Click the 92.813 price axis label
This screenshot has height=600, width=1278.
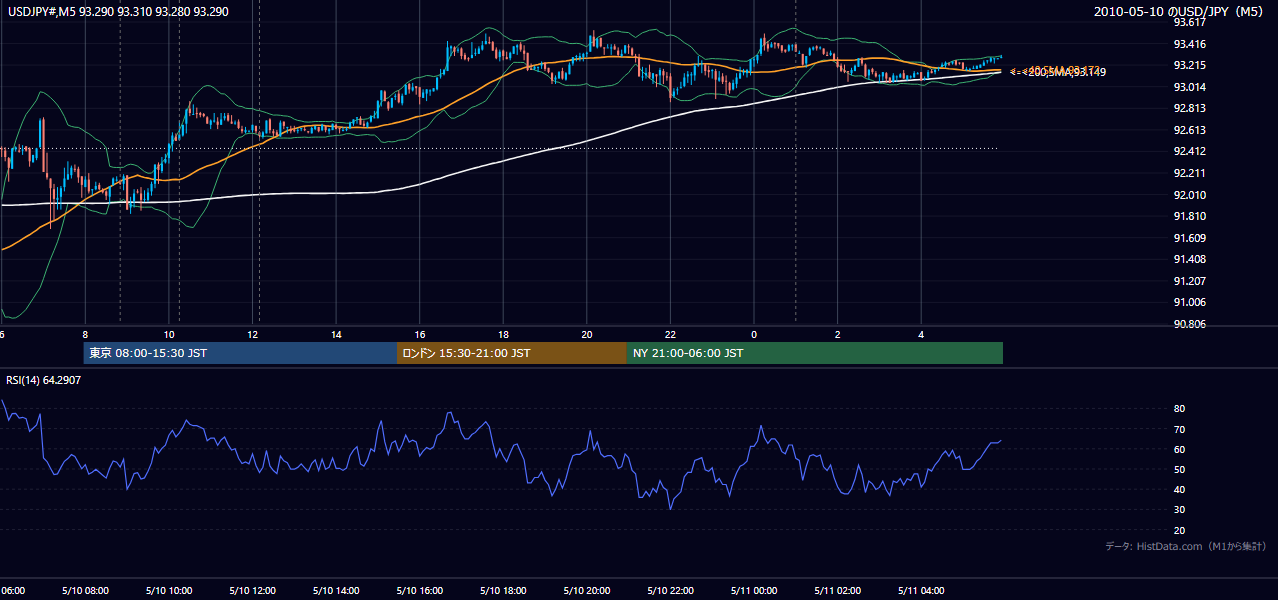point(1191,108)
